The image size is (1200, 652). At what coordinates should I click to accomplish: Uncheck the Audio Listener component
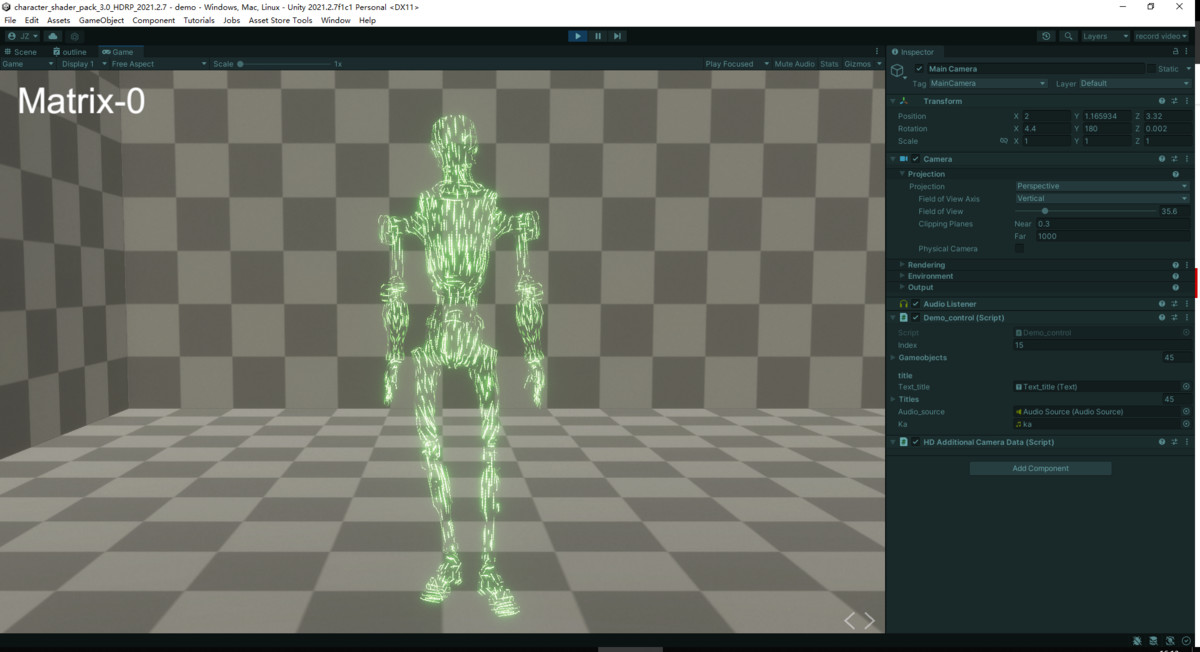coord(913,303)
